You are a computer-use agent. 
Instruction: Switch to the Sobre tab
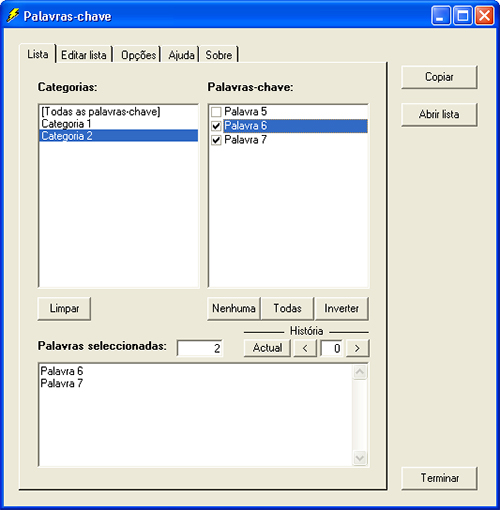coord(219,55)
